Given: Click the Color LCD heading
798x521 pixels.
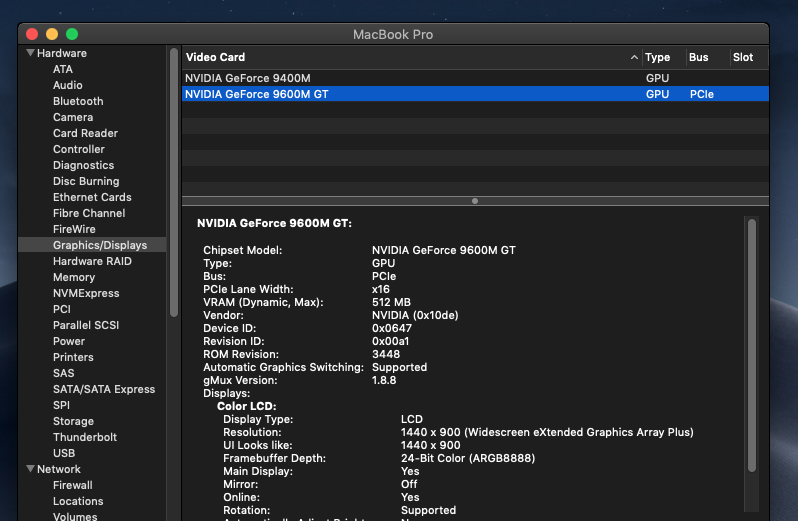Looking at the screenshot, I should [247, 406].
